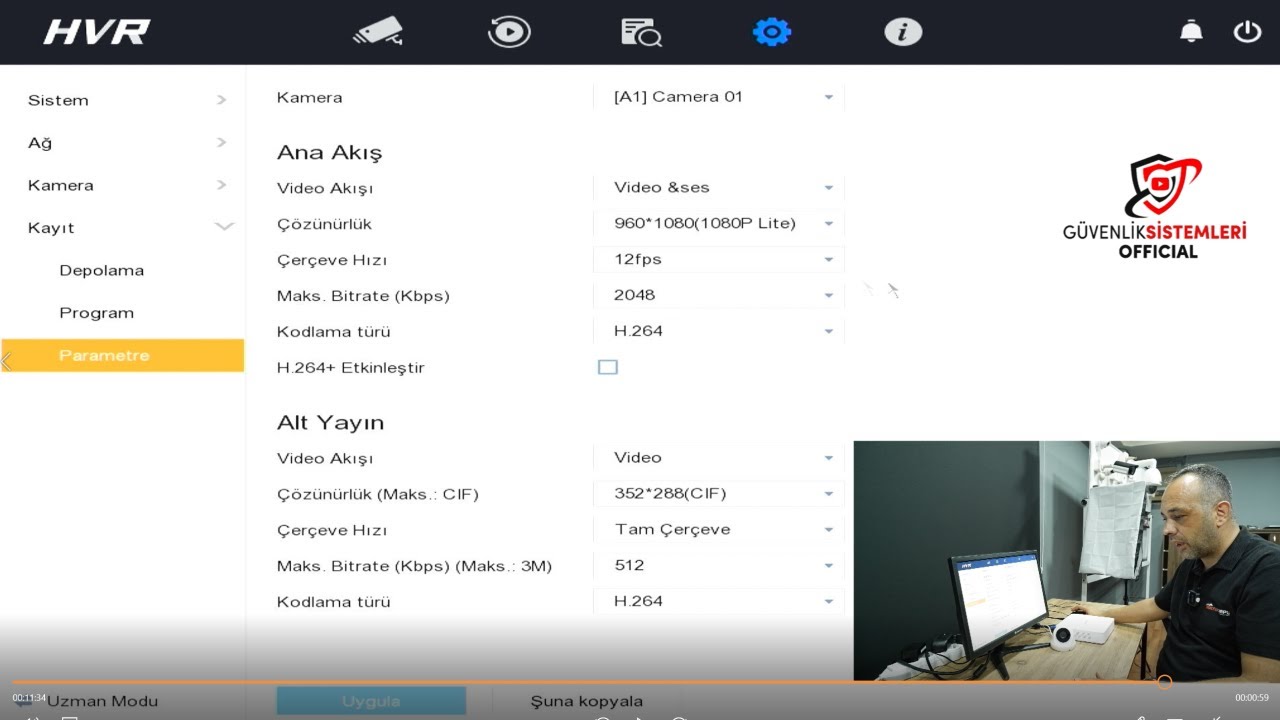Screen dimensions: 1280x720
Task: Open Ana Akış Kodlama türü dropdown
Action: tap(720, 331)
